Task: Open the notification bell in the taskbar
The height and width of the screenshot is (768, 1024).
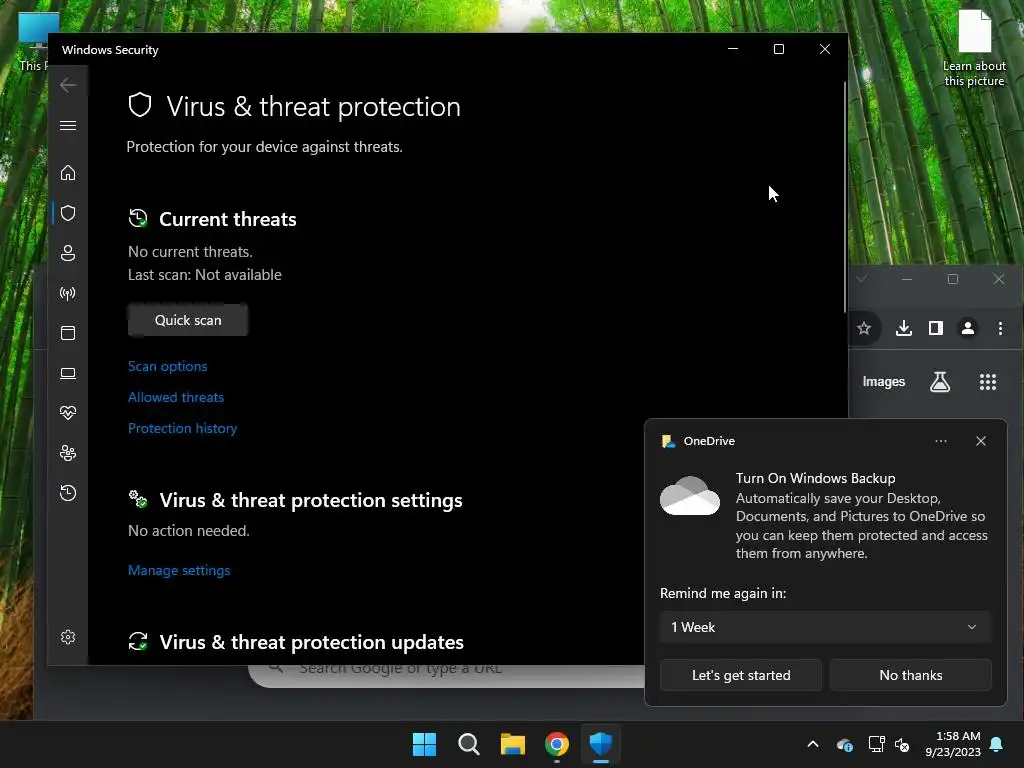Action: click(x=997, y=744)
